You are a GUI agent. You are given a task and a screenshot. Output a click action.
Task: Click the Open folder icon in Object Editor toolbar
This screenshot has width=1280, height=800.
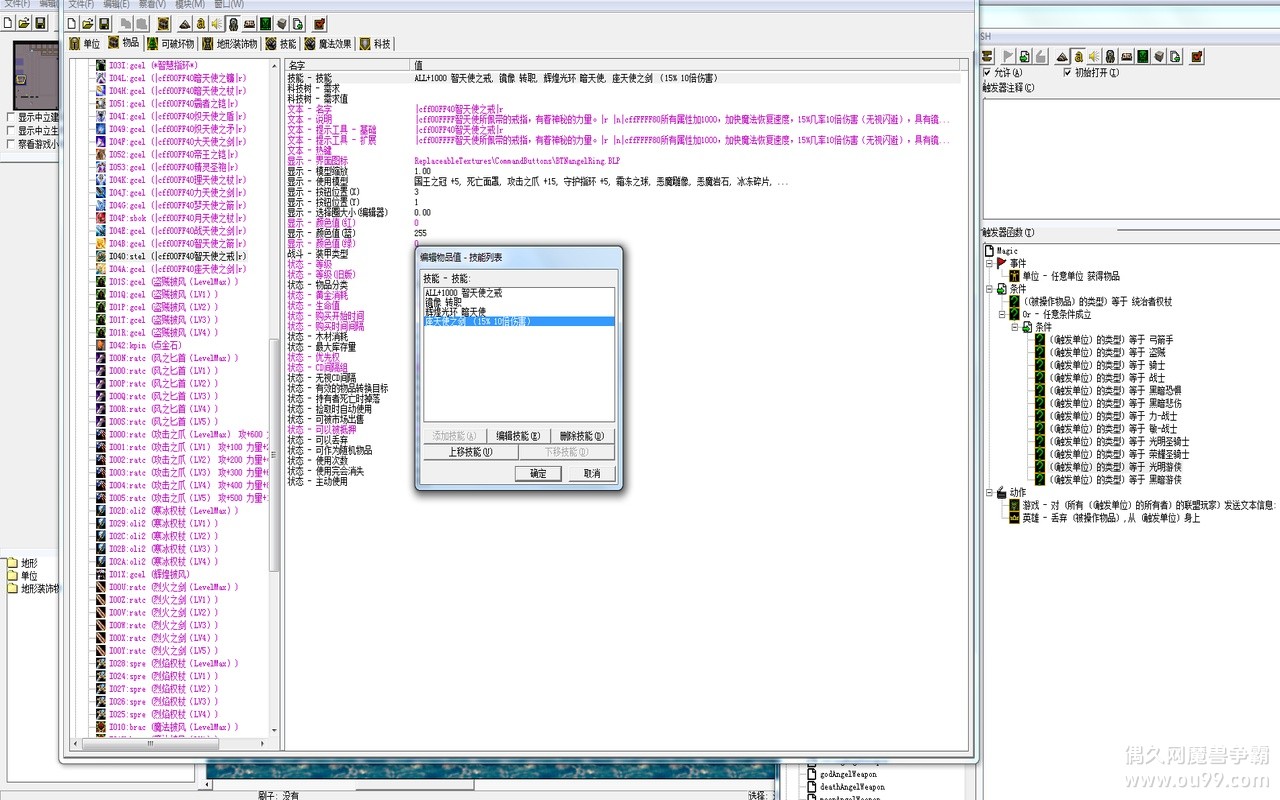tap(87, 23)
